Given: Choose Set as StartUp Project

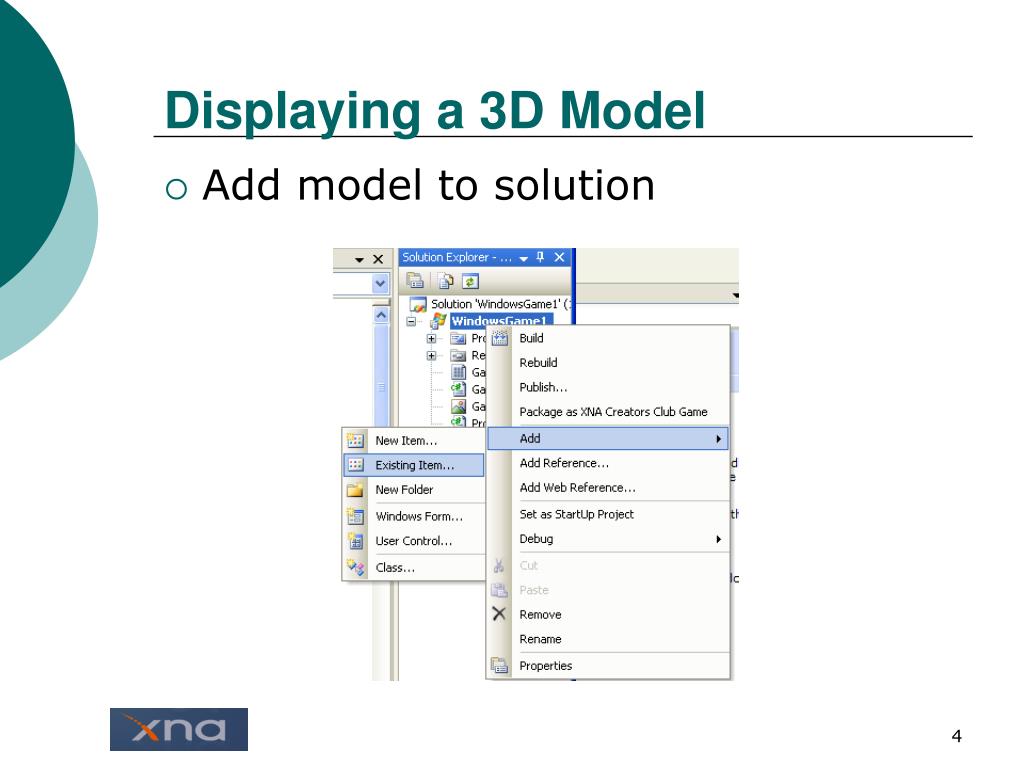Looking at the screenshot, I should click(x=609, y=514).
